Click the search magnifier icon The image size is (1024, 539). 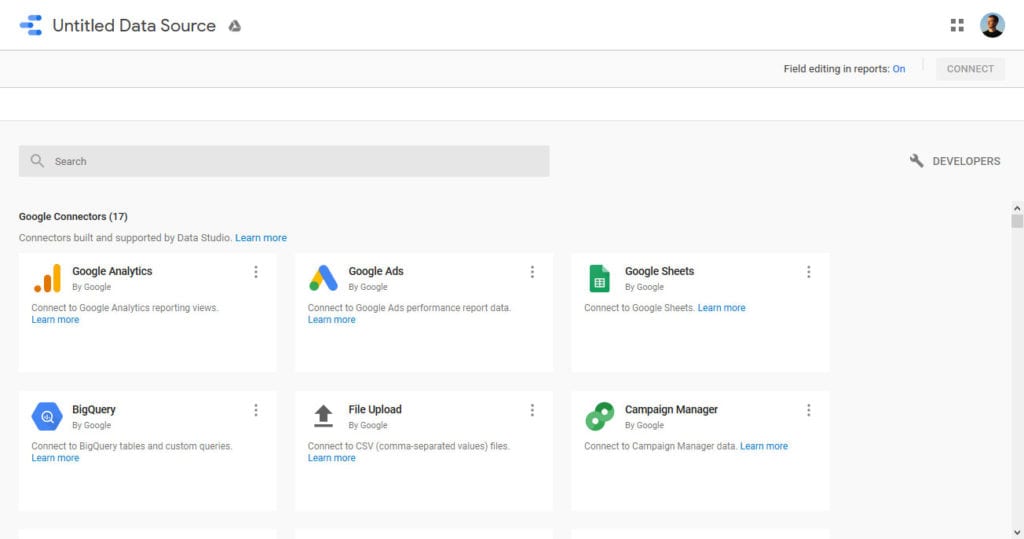[37, 161]
